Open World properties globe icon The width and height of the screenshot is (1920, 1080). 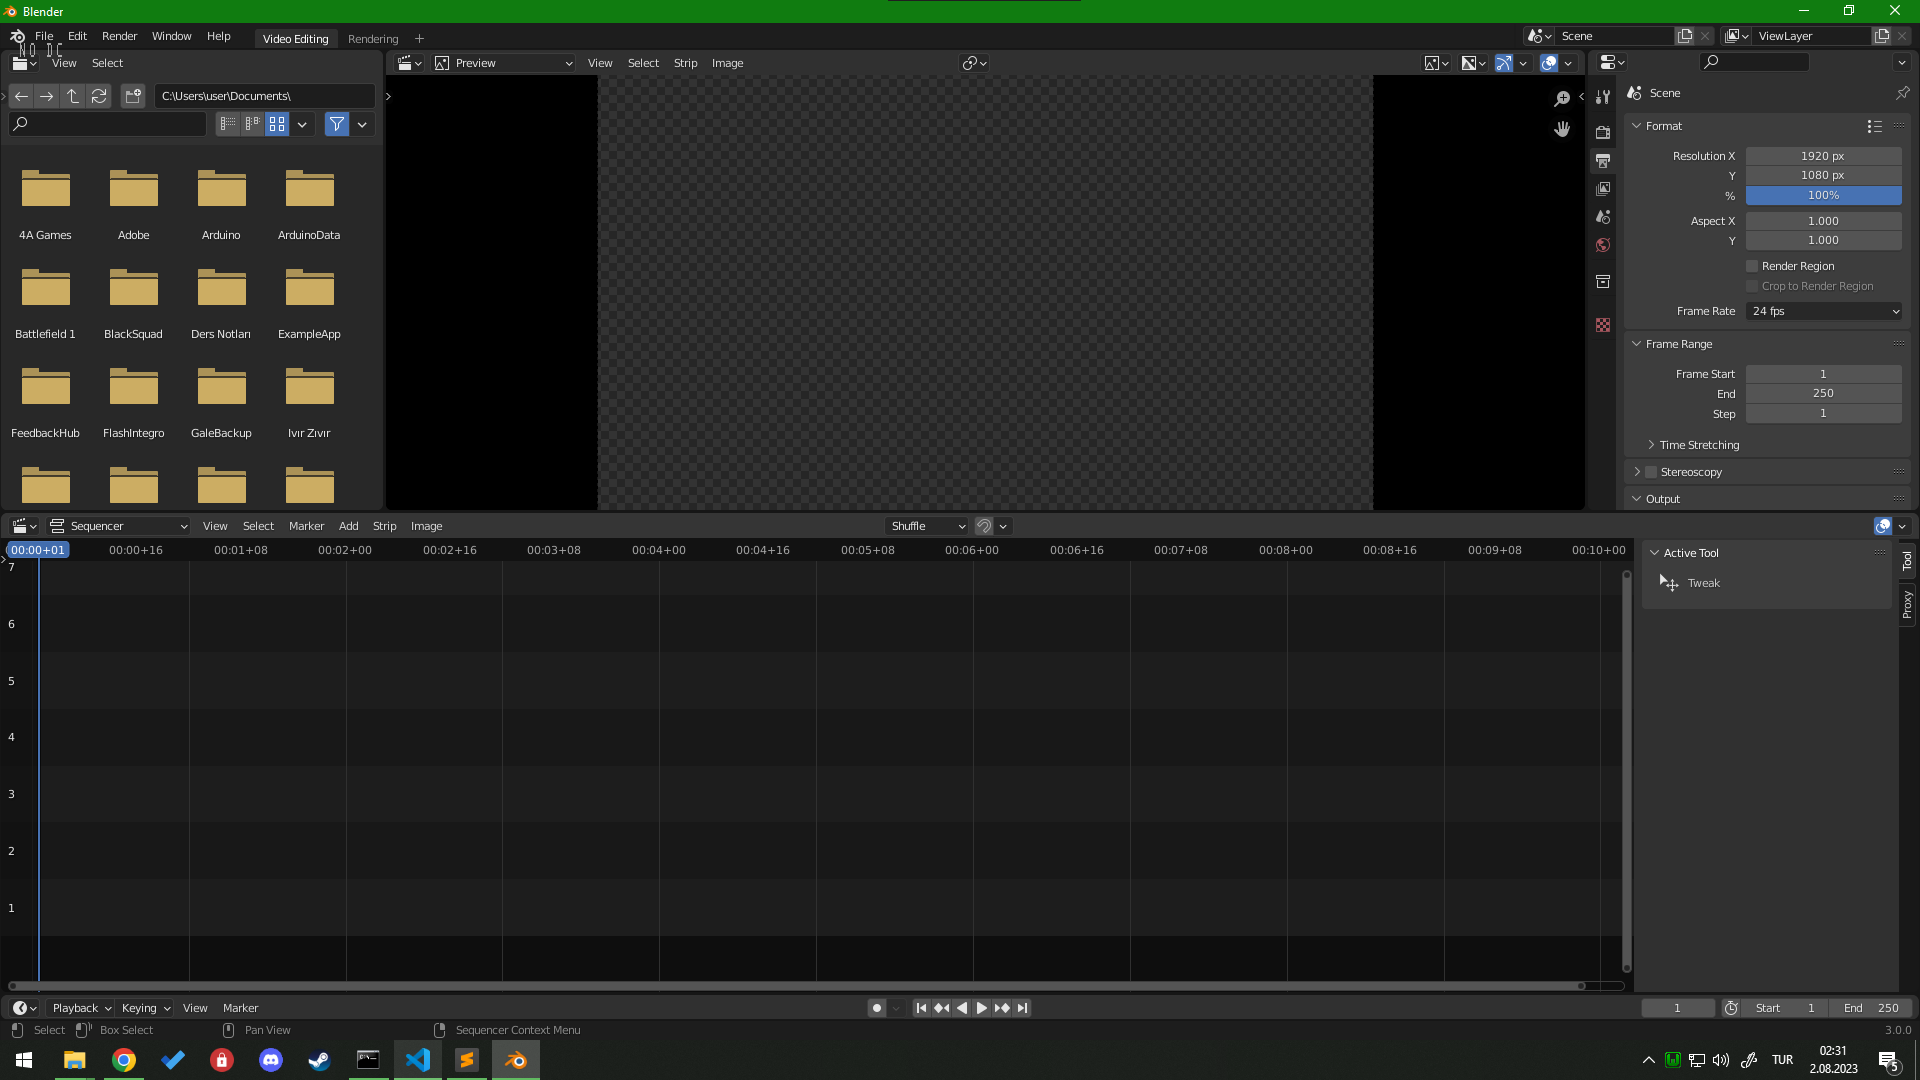click(x=1603, y=245)
